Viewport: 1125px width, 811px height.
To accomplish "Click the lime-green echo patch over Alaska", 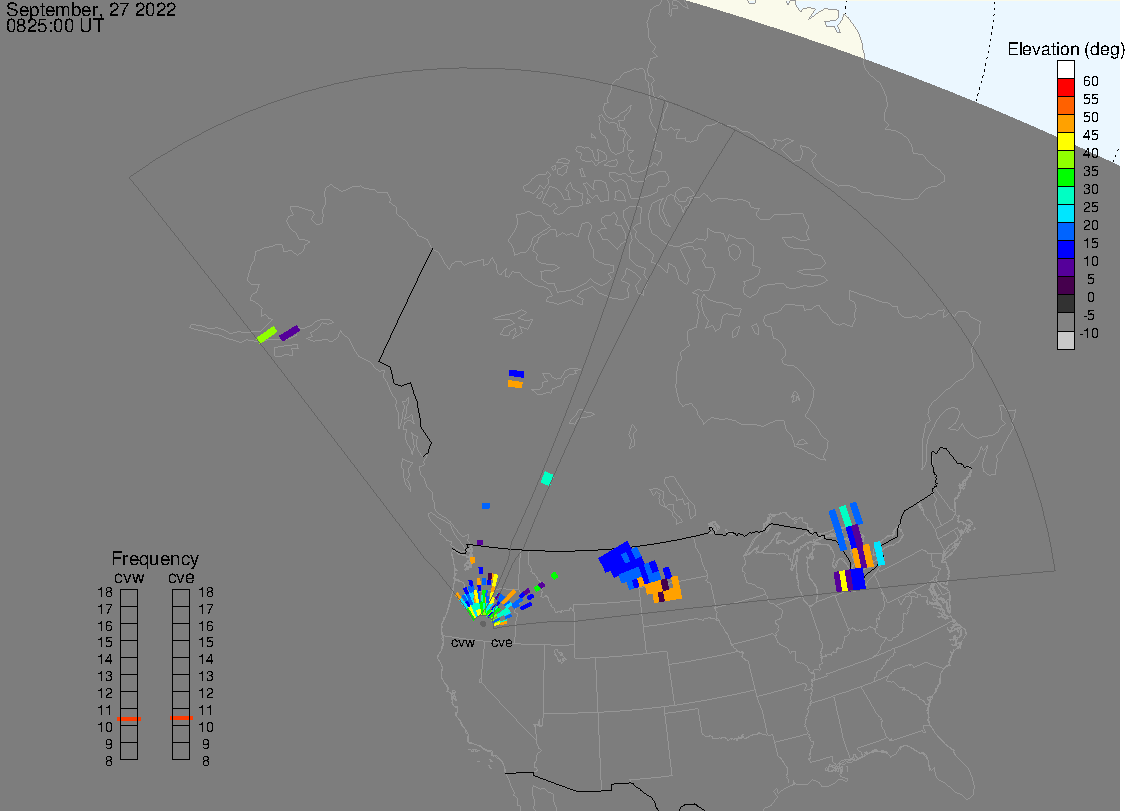I will click(267, 334).
